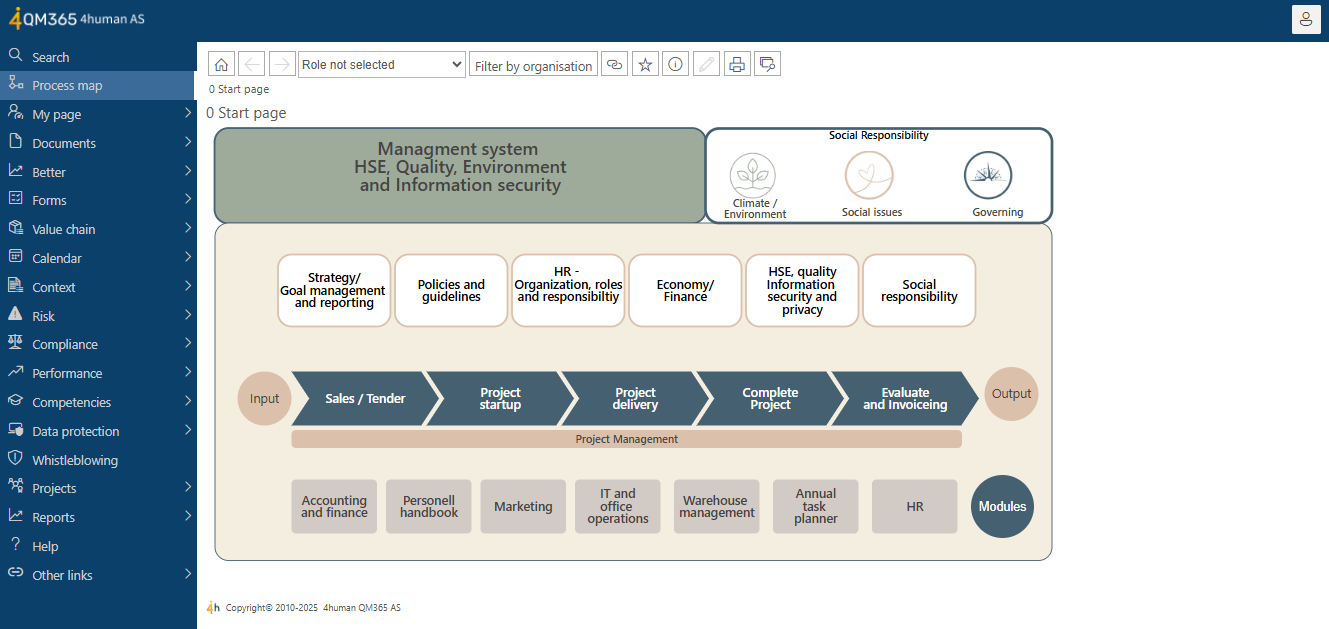Viewport: 1329px width, 629px height.
Task: Open the comments and feedback icon in toolbar
Action: click(767, 64)
